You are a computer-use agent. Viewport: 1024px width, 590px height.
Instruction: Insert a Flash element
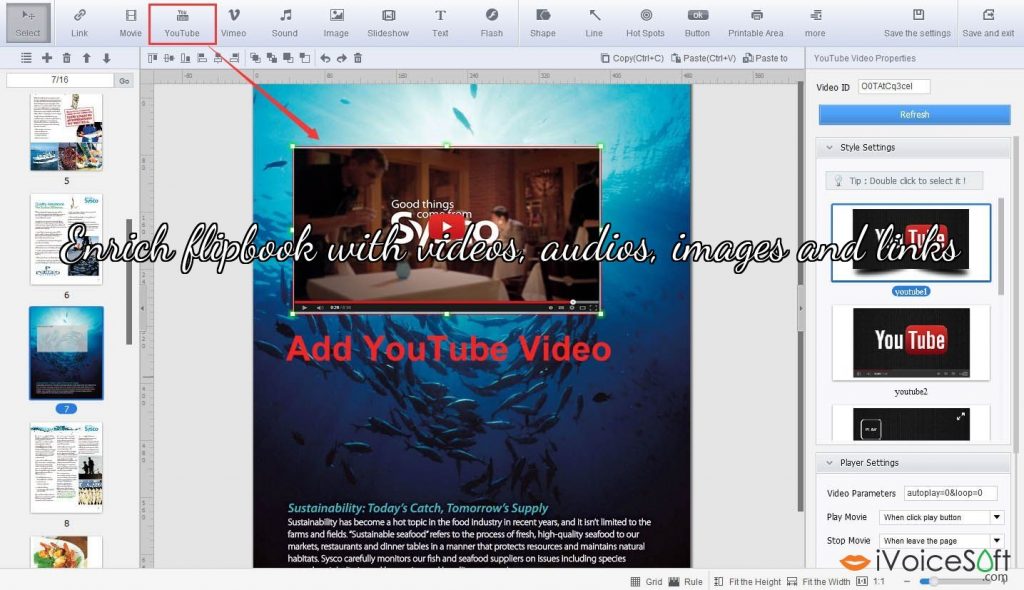click(492, 23)
